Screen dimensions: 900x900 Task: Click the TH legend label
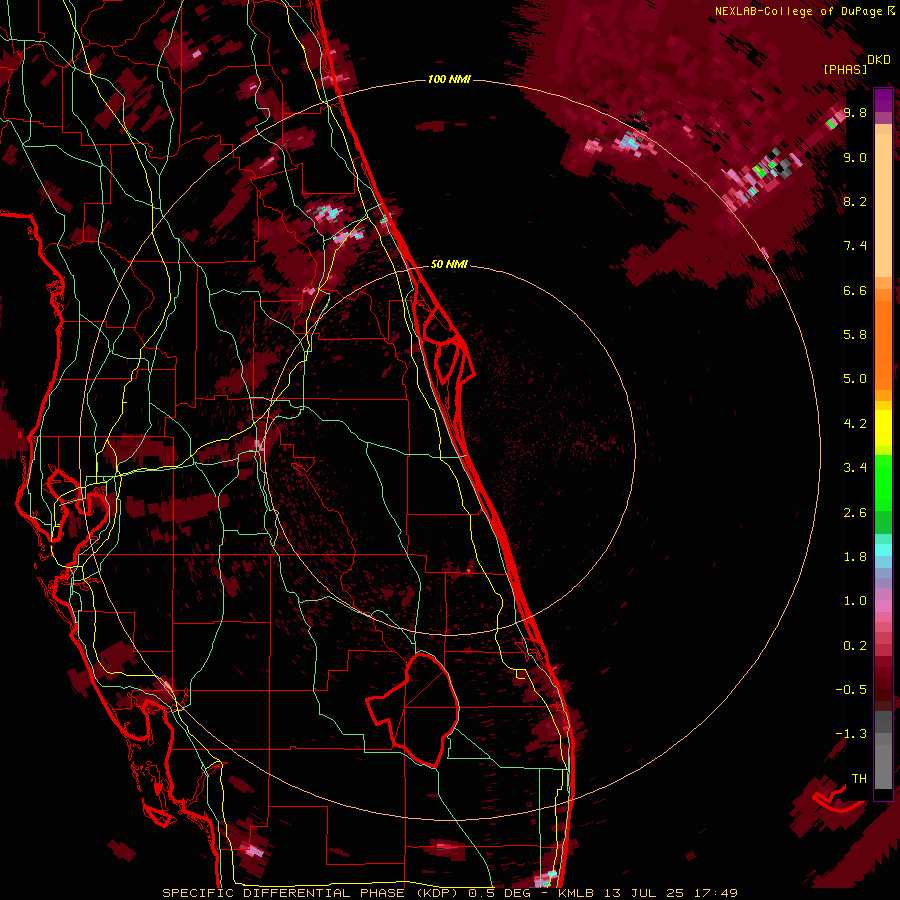859,779
